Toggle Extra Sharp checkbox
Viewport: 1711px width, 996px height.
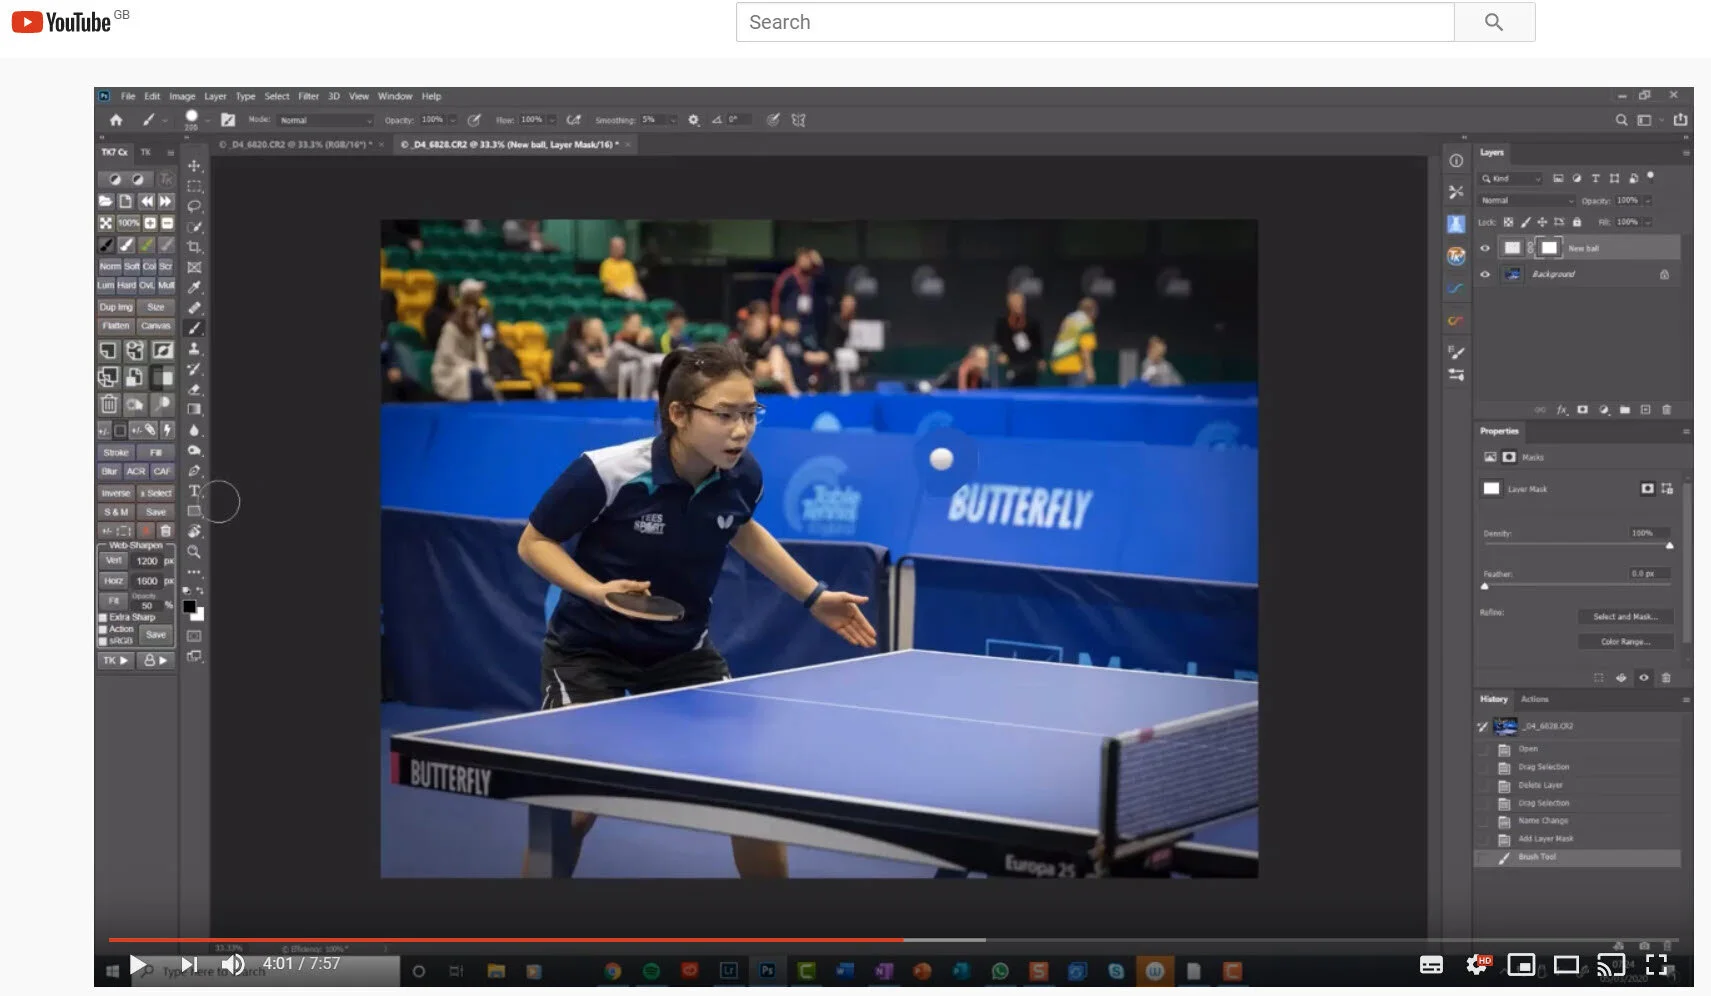(103, 618)
